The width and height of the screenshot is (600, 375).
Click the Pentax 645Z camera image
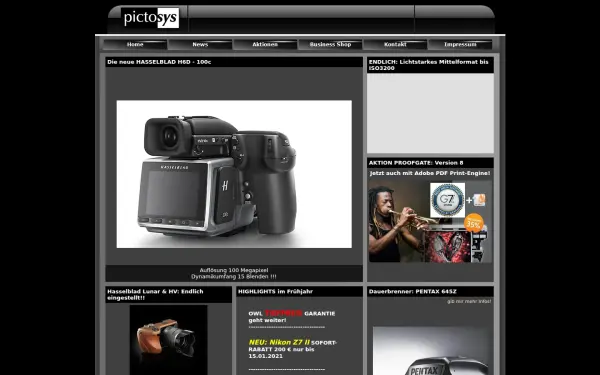pos(430,351)
